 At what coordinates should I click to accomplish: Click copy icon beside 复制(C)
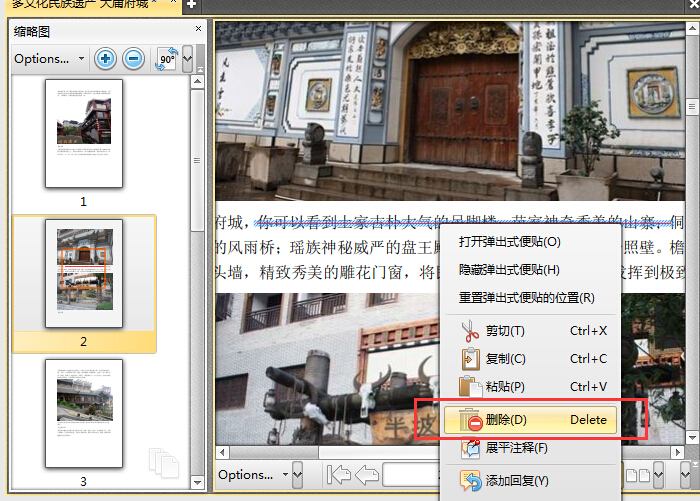click(470, 359)
